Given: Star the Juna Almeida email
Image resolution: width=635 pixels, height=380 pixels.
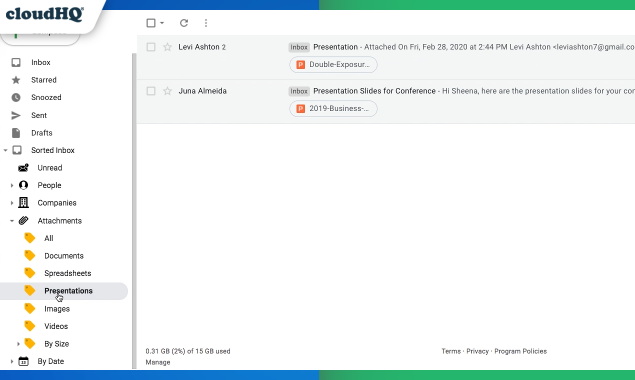Looking at the screenshot, I should point(167,91).
